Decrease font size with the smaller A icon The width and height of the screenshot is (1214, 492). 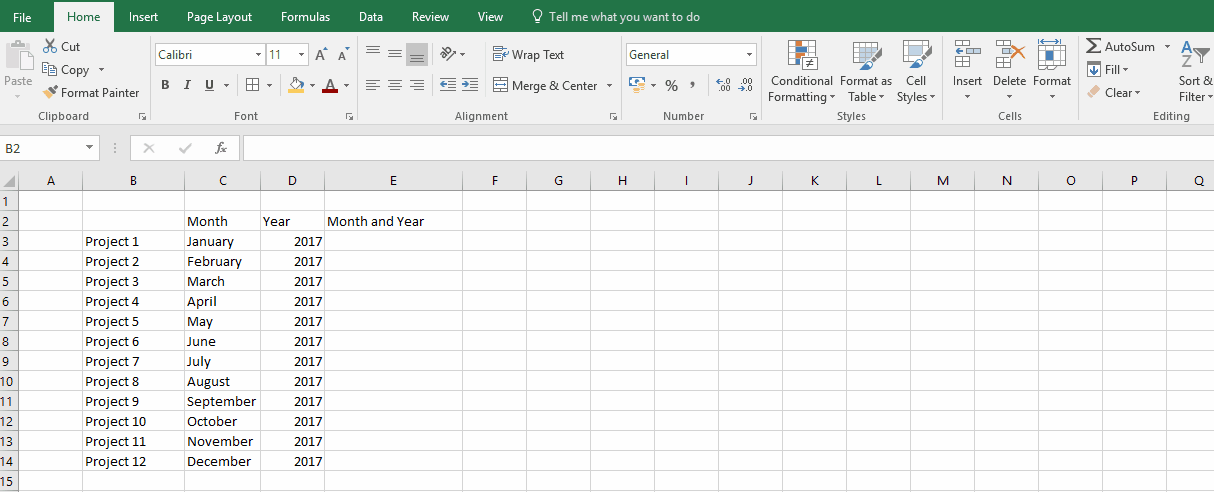click(x=344, y=55)
